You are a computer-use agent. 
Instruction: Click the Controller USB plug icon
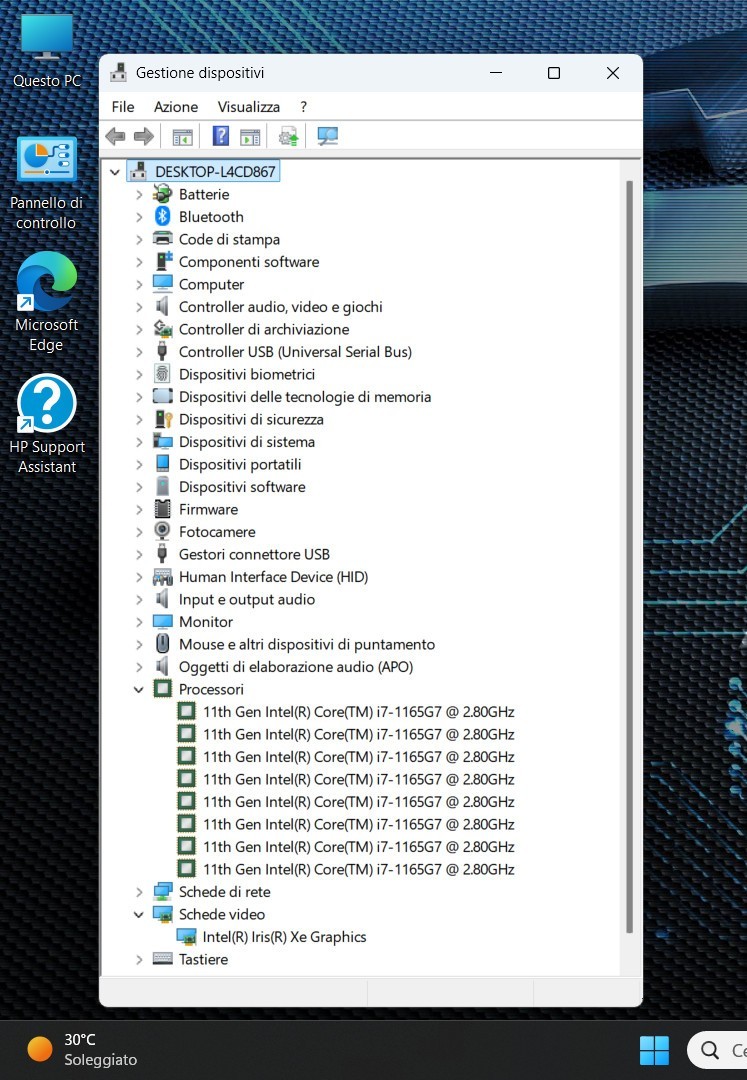162,351
